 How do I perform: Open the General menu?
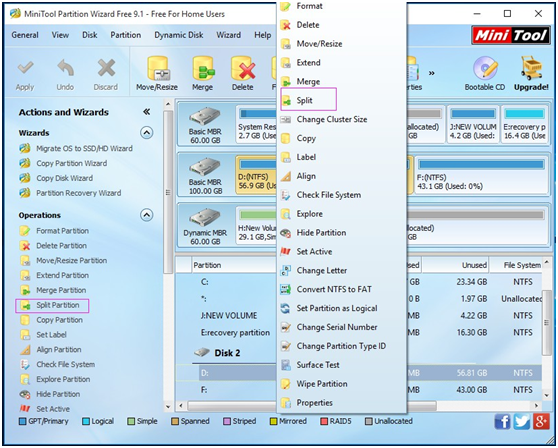[25, 35]
